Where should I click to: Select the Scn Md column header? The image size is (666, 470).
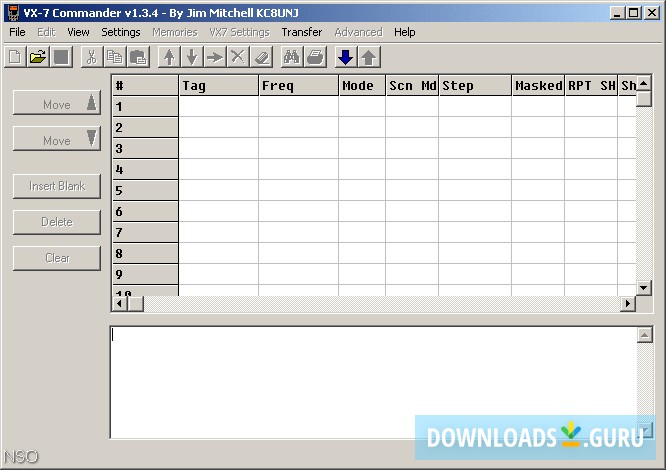tap(412, 85)
